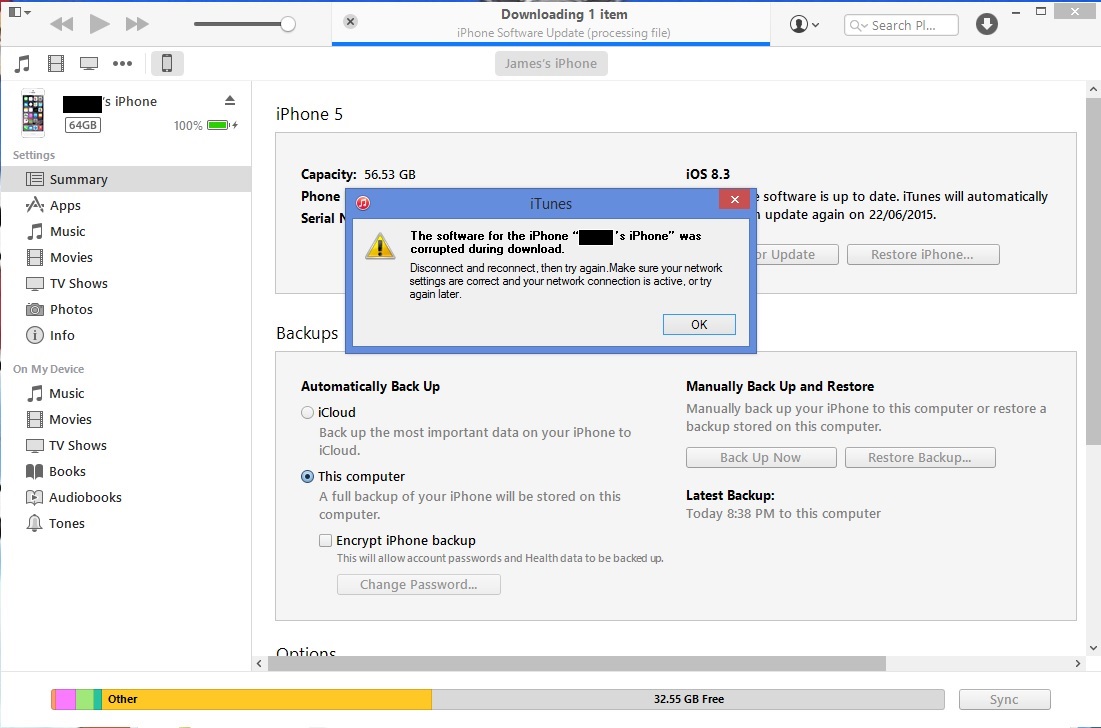The height and width of the screenshot is (728, 1101).
Task: Eject the iPhone using the eject icon
Action: 230,100
